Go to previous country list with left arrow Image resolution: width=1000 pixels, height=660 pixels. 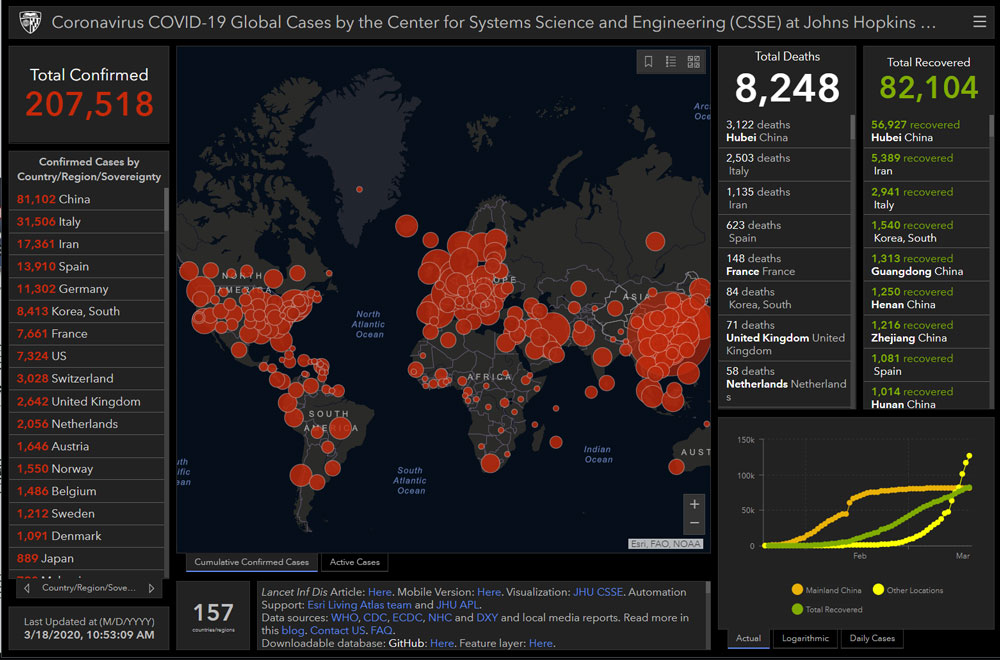coord(27,588)
